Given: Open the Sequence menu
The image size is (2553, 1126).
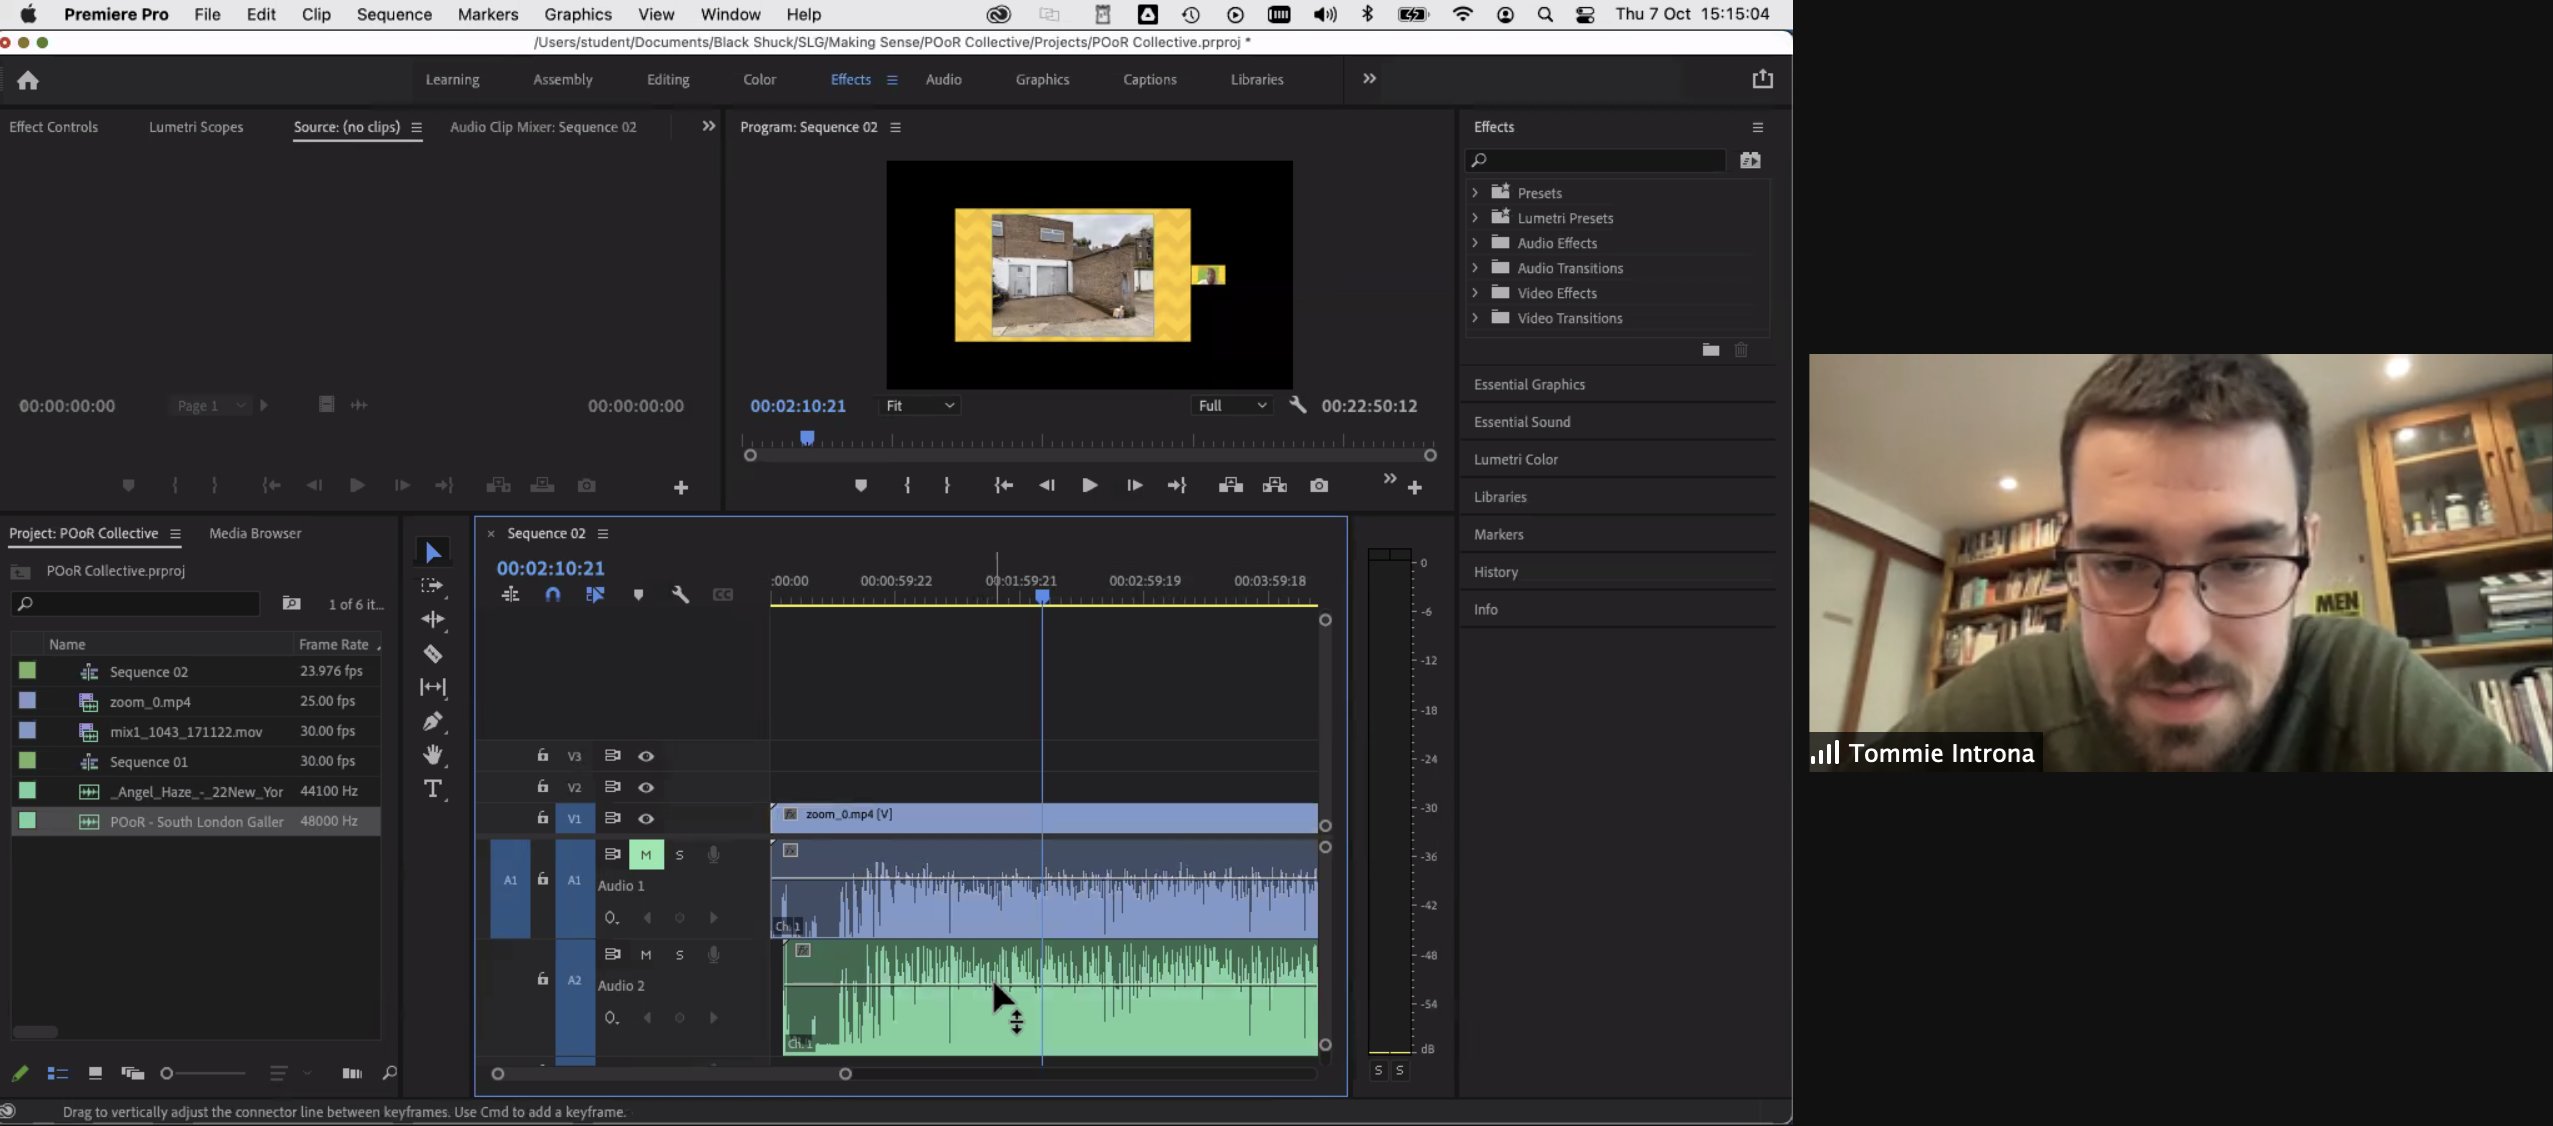Looking at the screenshot, I should pos(394,14).
